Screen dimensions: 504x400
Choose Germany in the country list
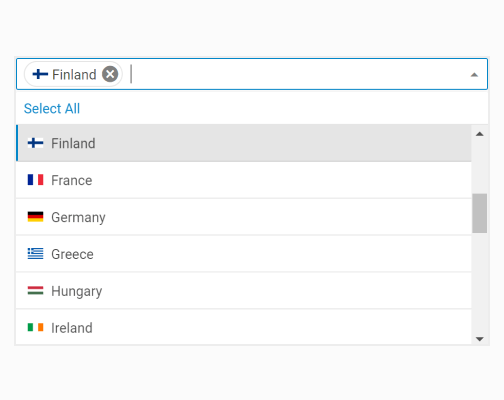(244, 217)
